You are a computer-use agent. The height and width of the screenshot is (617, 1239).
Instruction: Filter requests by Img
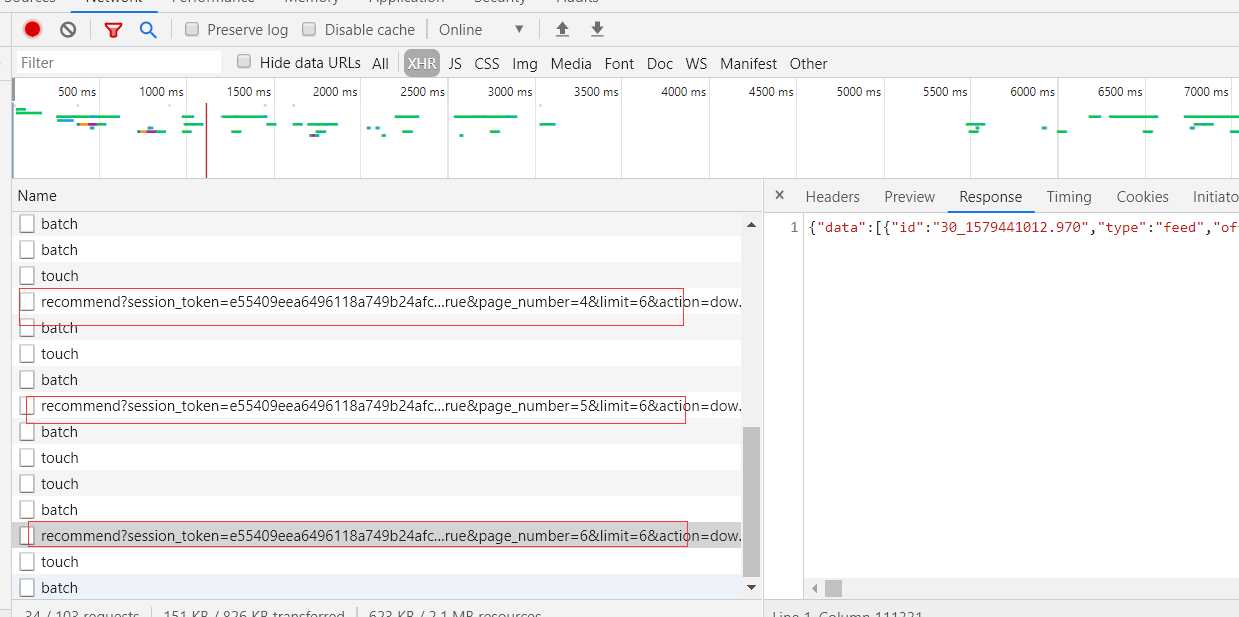tap(525, 63)
